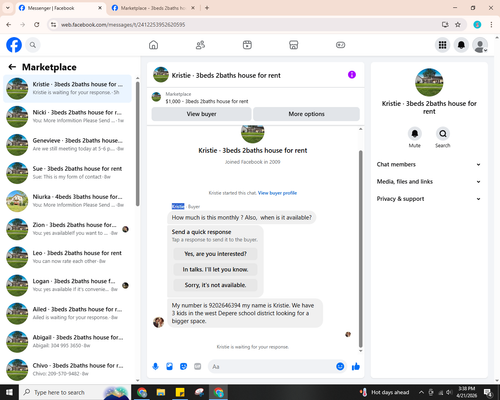Screen dimensions: 500x400
Task: Open File Explorer from taskbar
Action: [161, 392]
